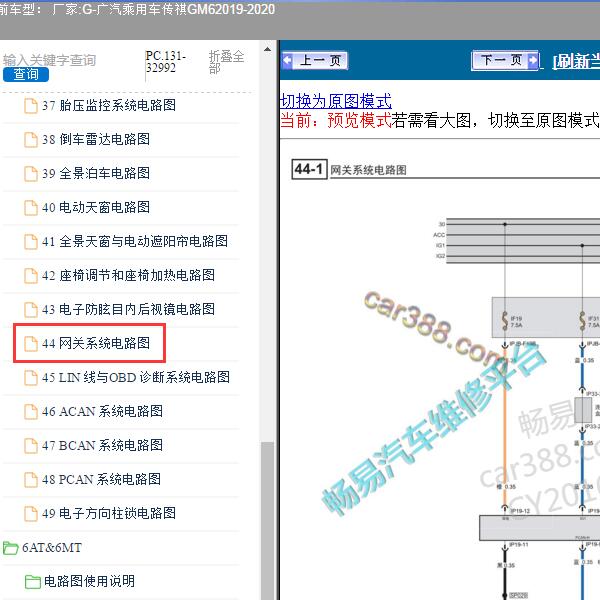
Task: Open 37 胎压监控系统电路图
Action: [109, 106]
